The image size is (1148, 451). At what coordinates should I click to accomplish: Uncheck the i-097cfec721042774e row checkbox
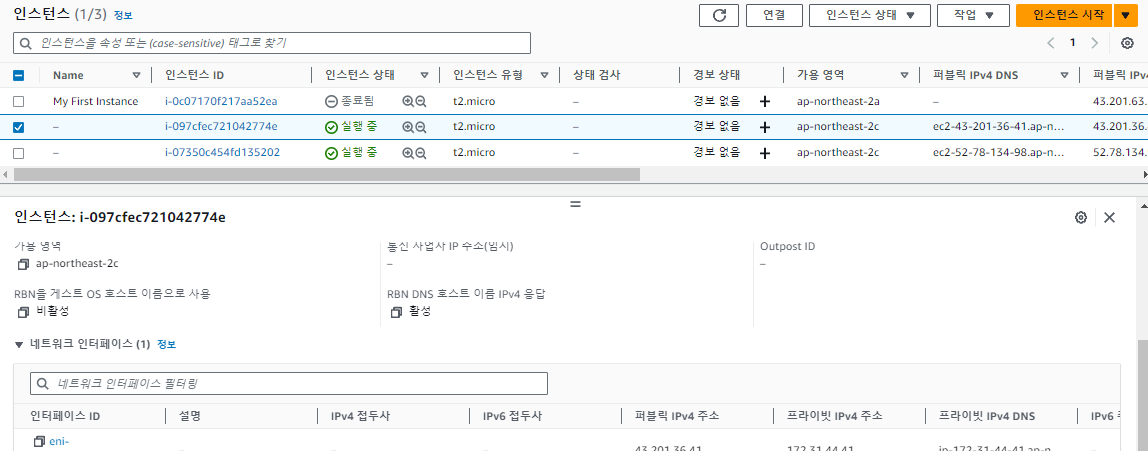tap(19, 127)
